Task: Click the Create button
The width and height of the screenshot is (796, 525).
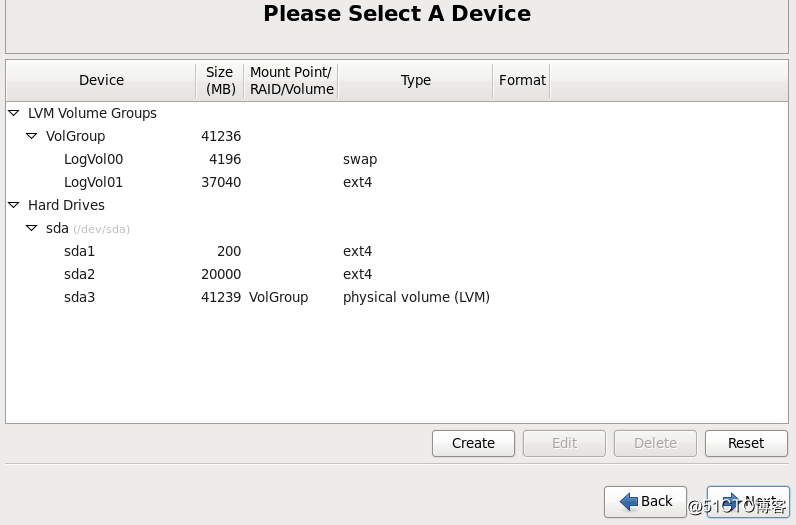Action: pos(473,443)
